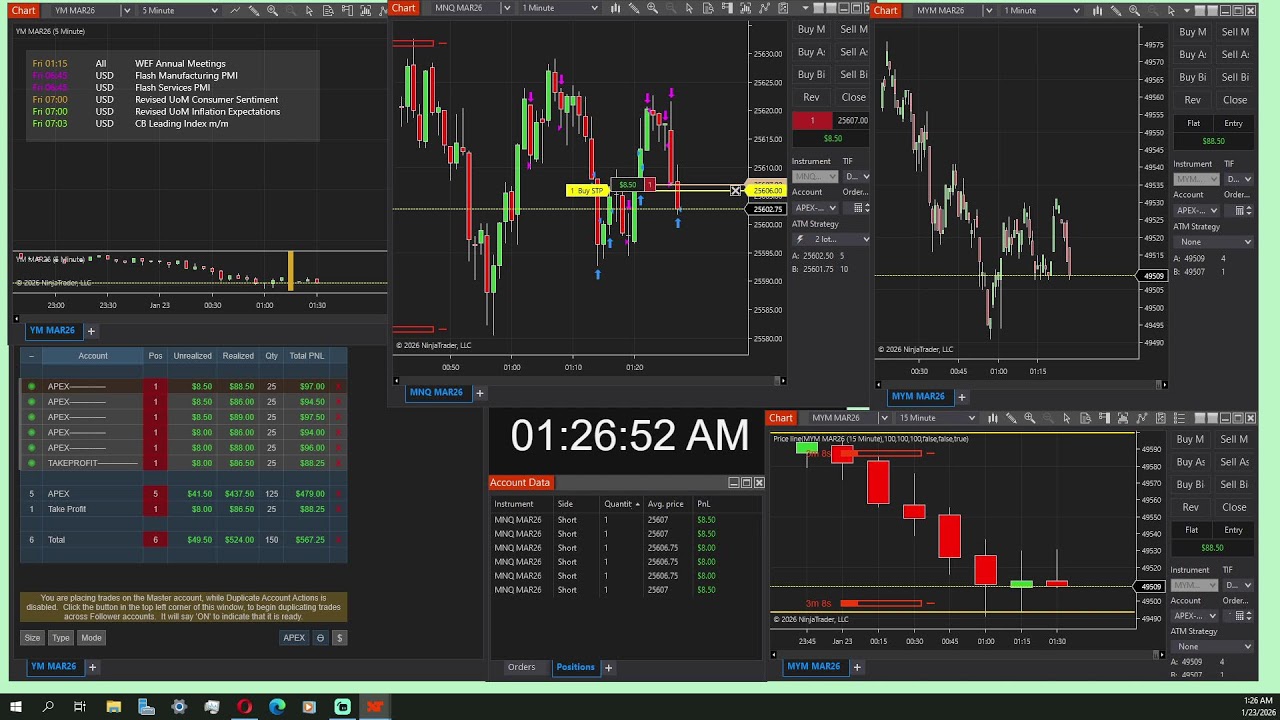Open YM MAR26 instrument dropdown

pyautogui.click(x=126, y=10)
